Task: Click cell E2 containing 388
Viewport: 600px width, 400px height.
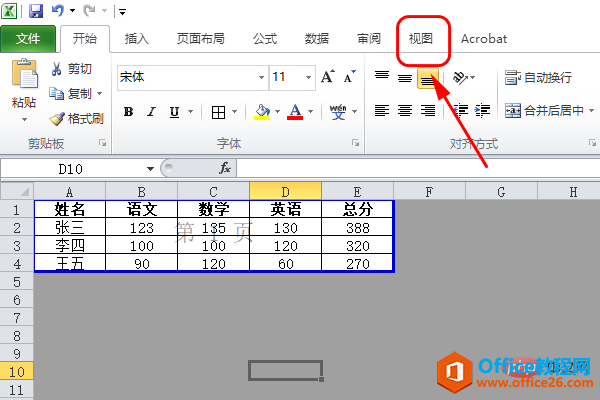Action: click(x=357, y=227)
